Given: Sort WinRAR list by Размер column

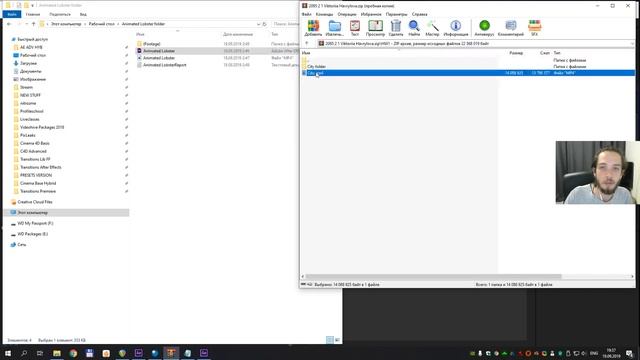Looking at the screenshot, I should coord(516,53).
